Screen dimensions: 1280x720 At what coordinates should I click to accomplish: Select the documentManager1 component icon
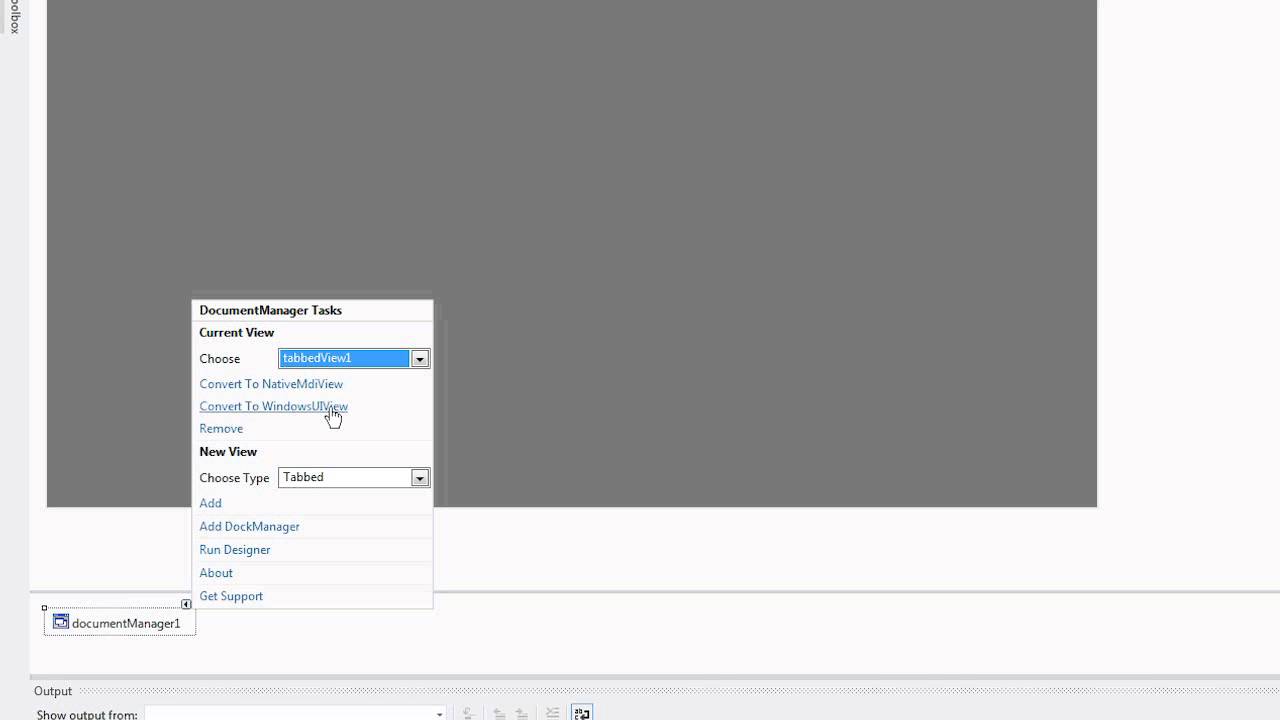tap(61, 622)
